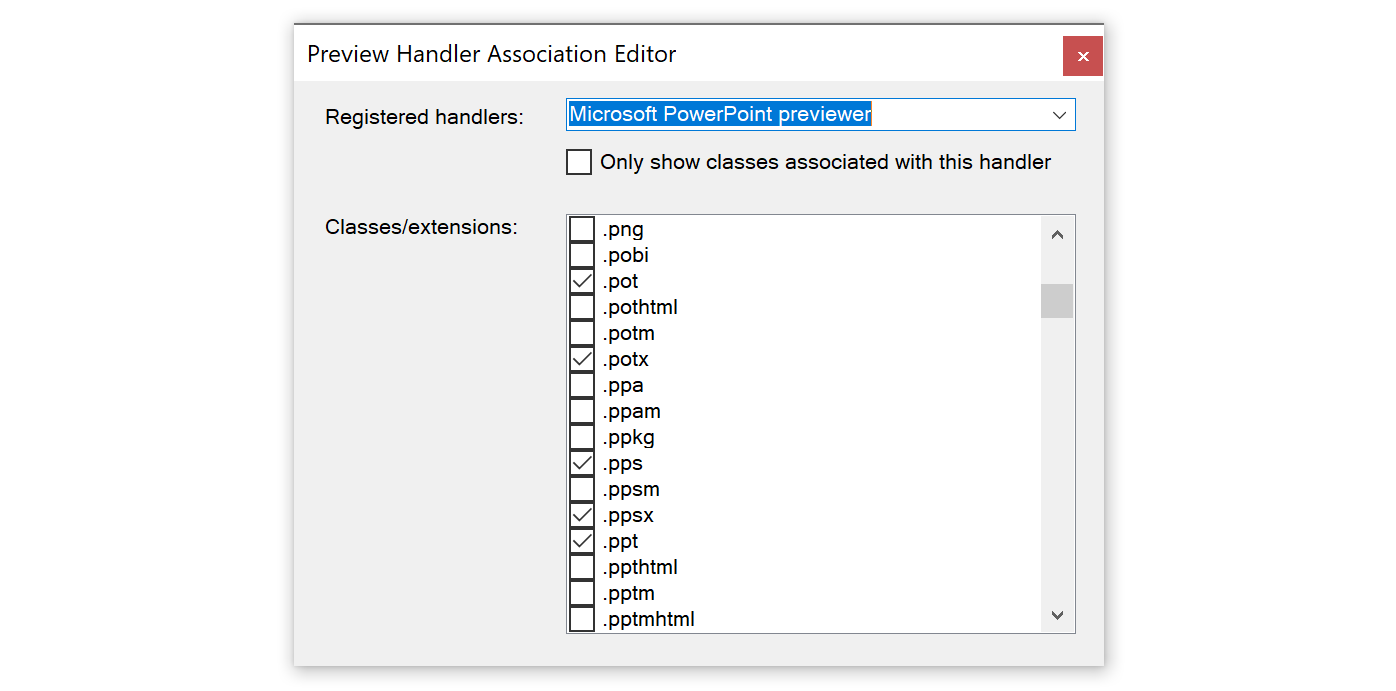Disable the .potx extension
1396x691 pixels.
click(x=581, y=358)
